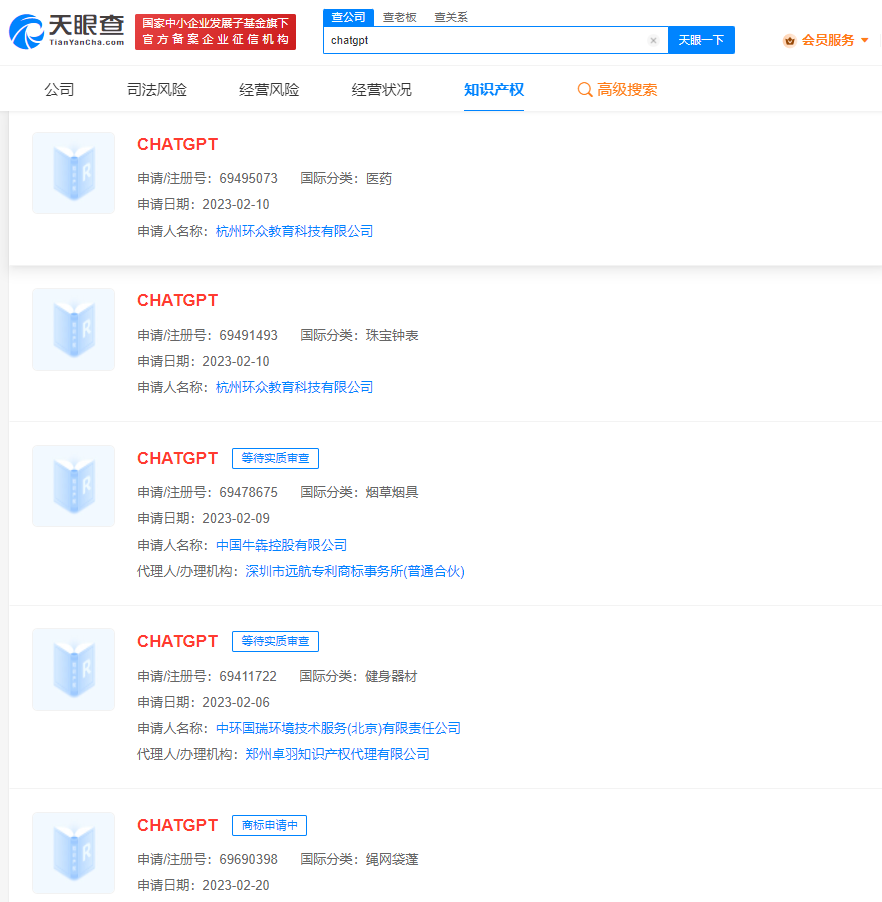Screen dimensions: 882x902
Task: Expand the 会员服务 dropdown arrow
Action: click(865, 40)
